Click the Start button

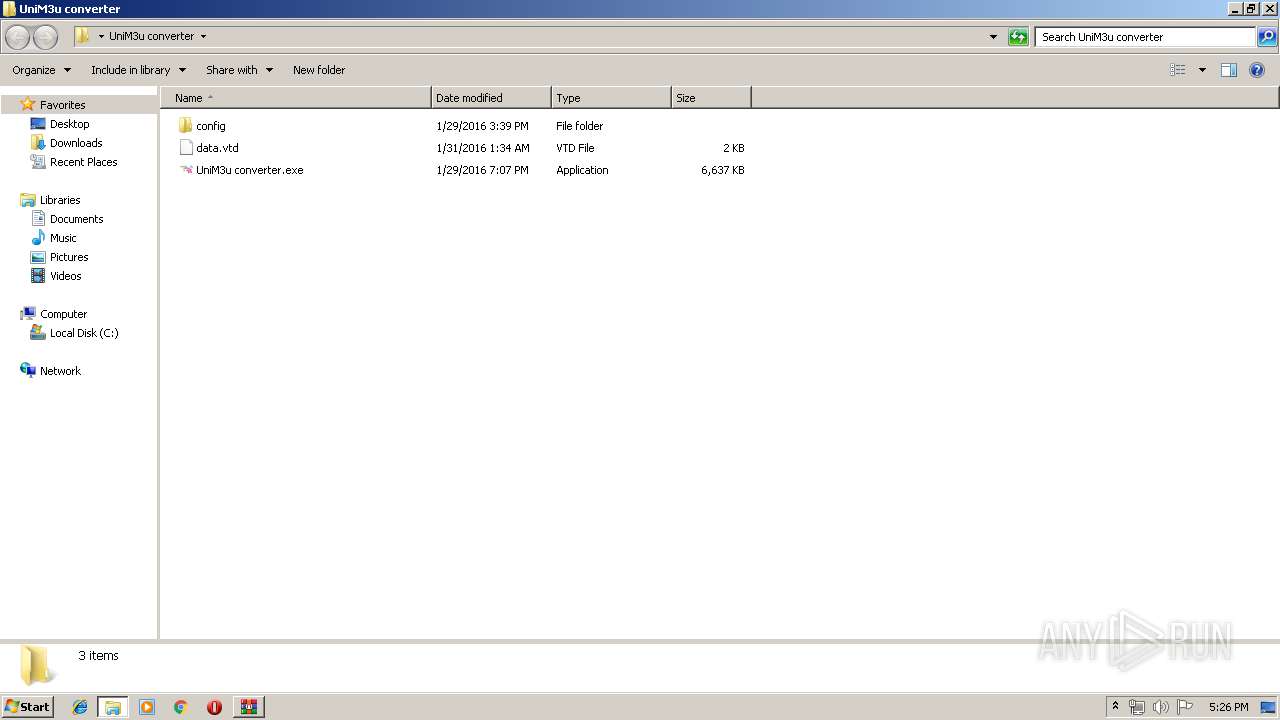pyautogui.click(x=27, y=707)
